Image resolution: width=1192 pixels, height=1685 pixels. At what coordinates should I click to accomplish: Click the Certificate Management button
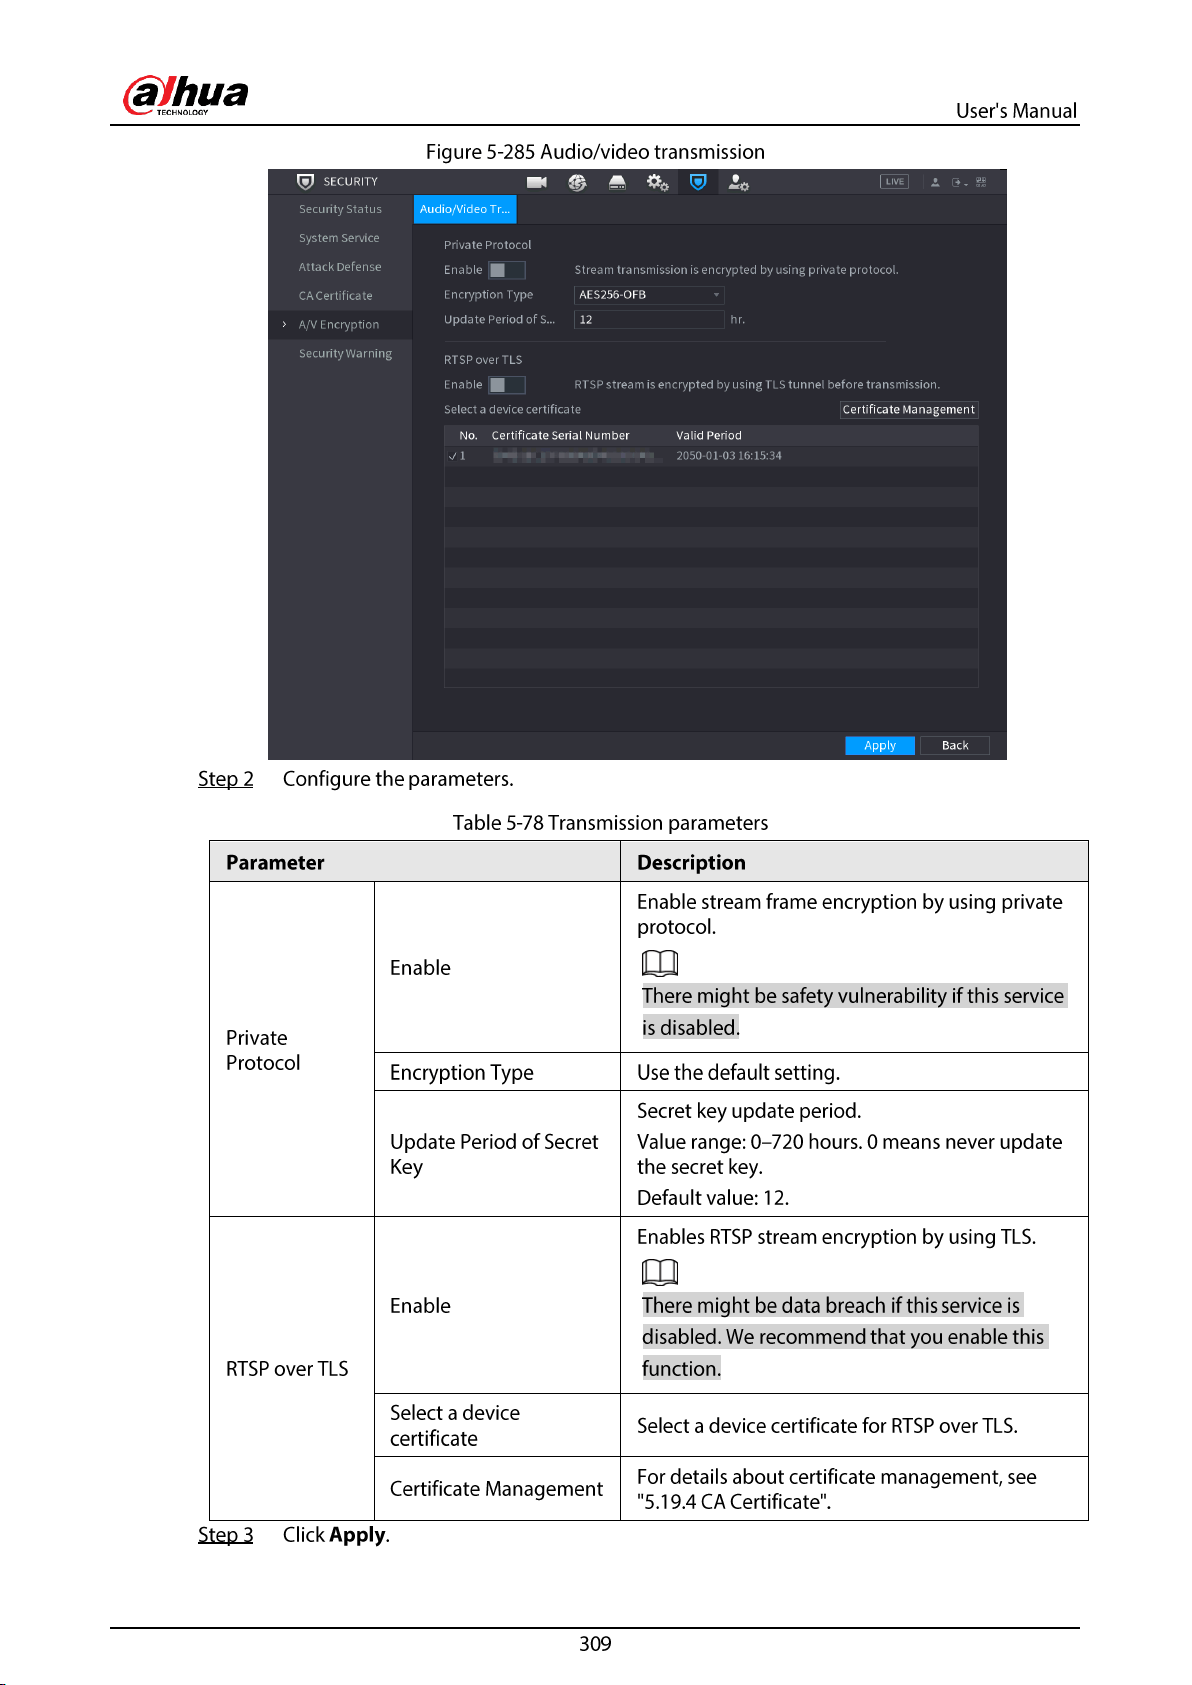[x=909, y=410]
